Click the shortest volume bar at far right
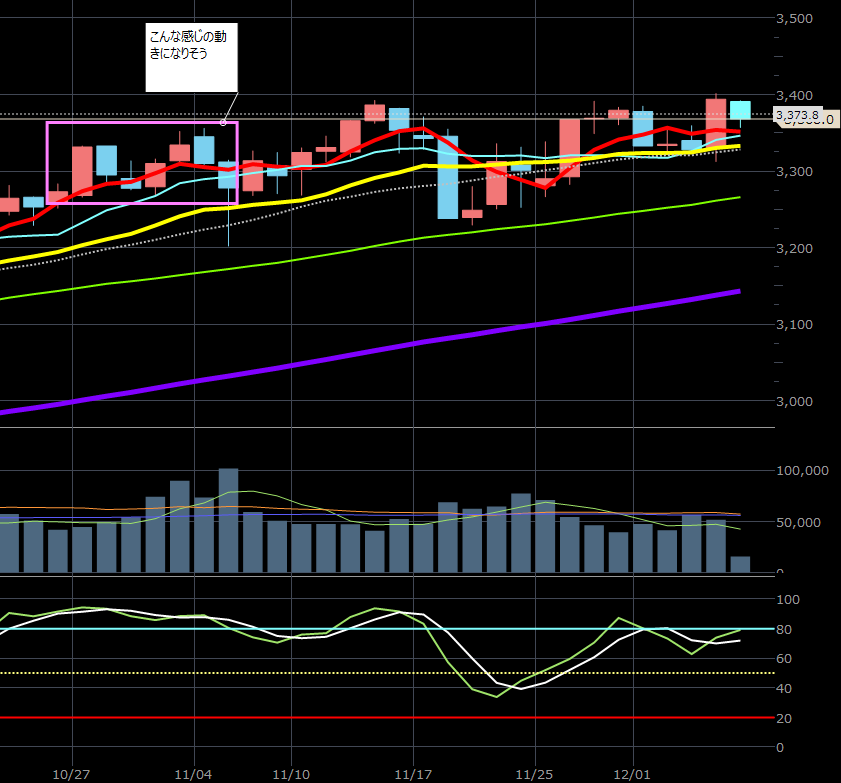Image resolution: width=841 pixels, height=783 pixels. 740,564
